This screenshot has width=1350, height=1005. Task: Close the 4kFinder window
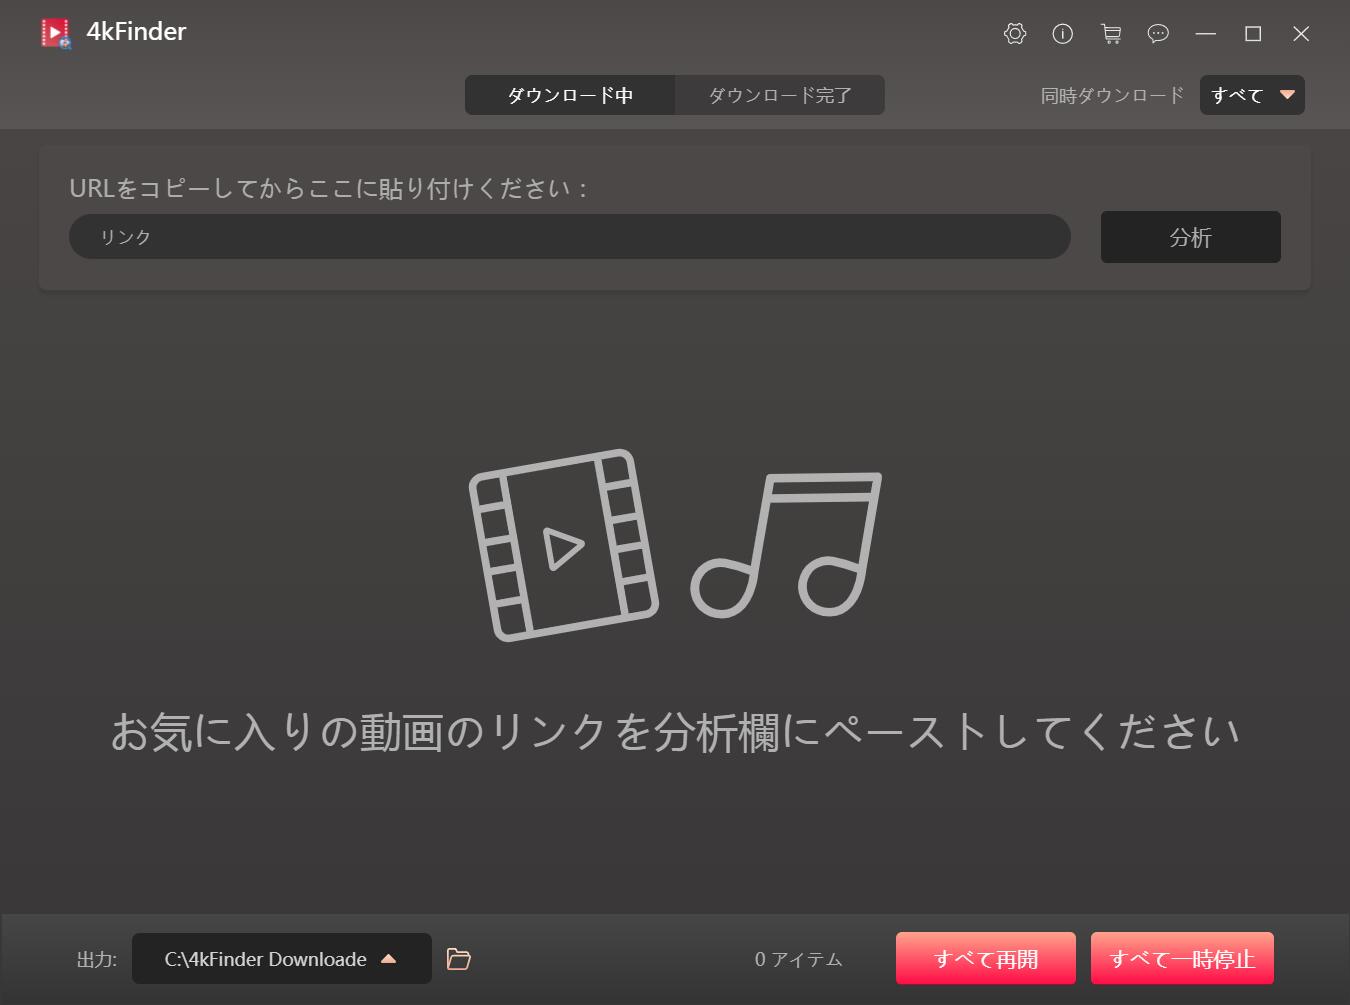[x=1301, y=34]
